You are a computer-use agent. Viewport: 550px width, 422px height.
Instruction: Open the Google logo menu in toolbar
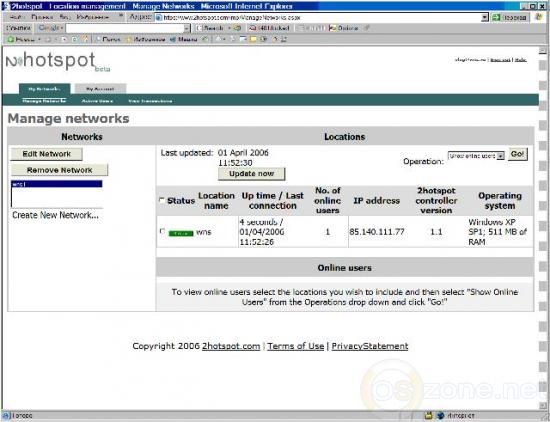pyautogui.click(x=51, y=28)
